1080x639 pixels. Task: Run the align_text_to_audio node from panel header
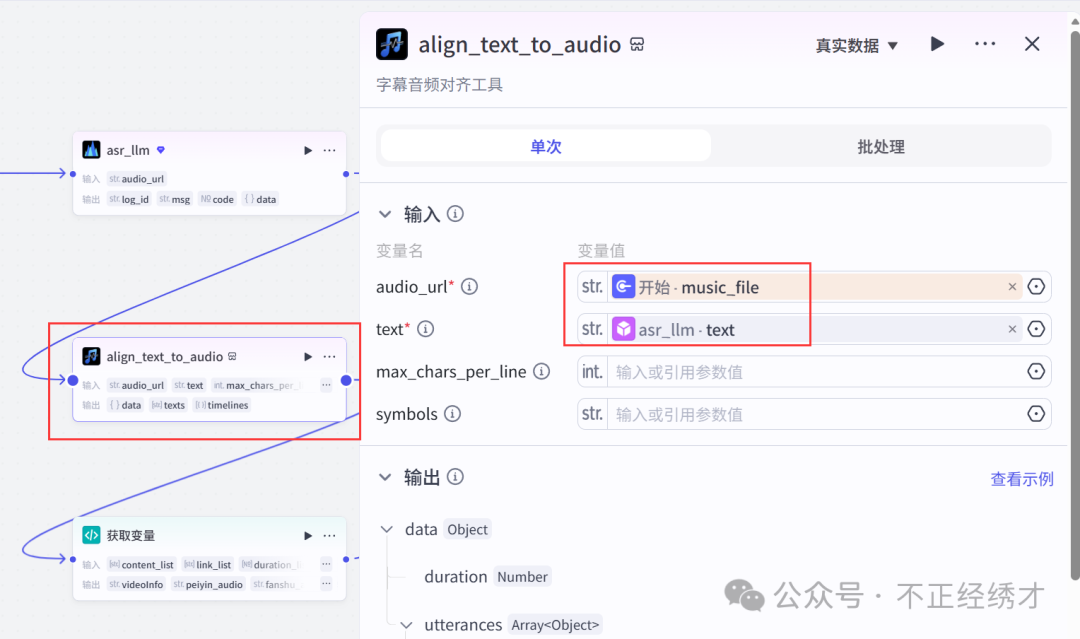click(x=936, y=44)
